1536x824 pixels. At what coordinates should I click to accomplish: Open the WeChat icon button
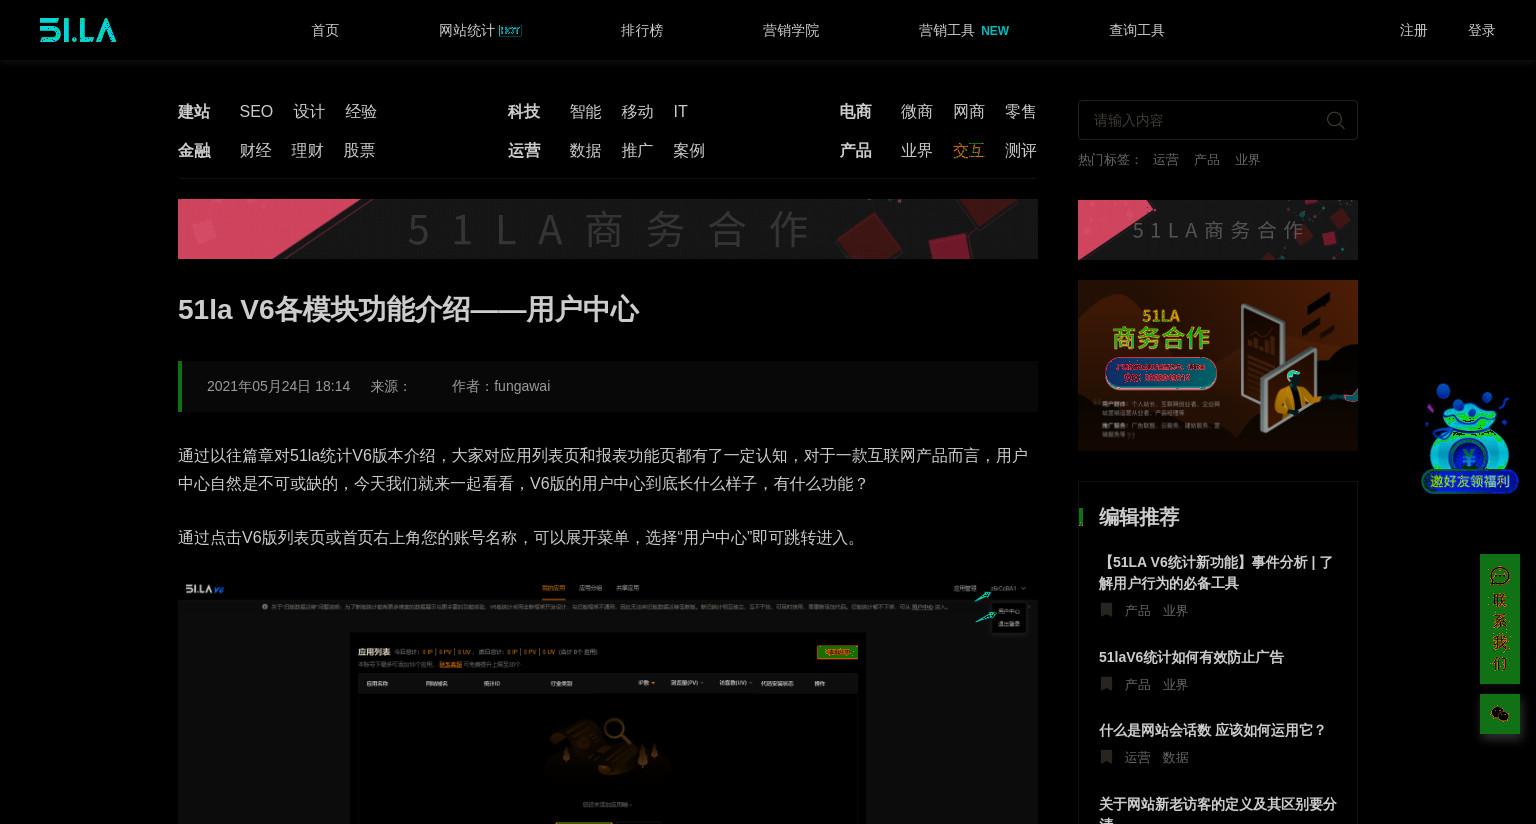coord(1499,714)
